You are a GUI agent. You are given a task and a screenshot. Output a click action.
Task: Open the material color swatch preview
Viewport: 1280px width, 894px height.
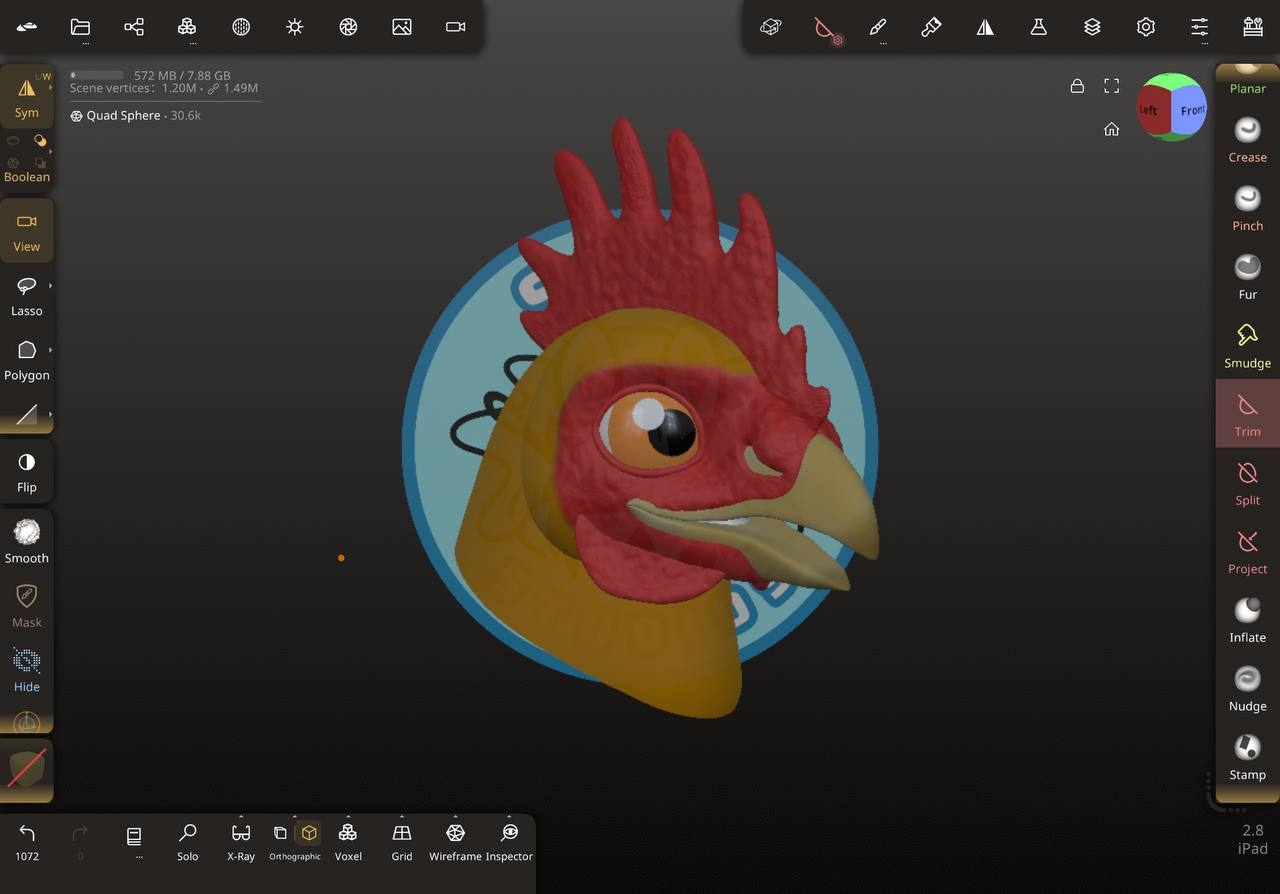point(27,769)
